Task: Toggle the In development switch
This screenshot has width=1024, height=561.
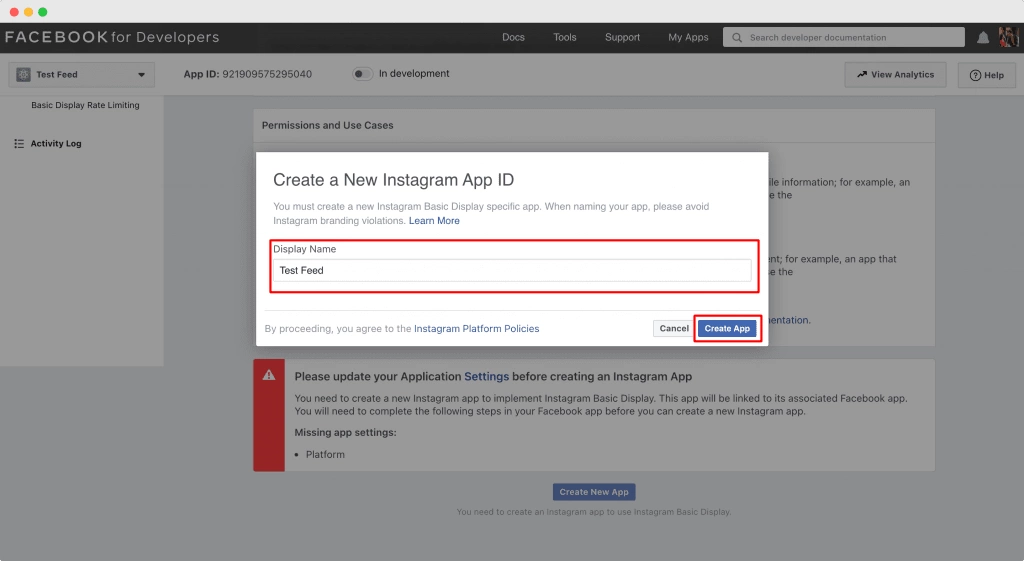Action: point(362,74)
